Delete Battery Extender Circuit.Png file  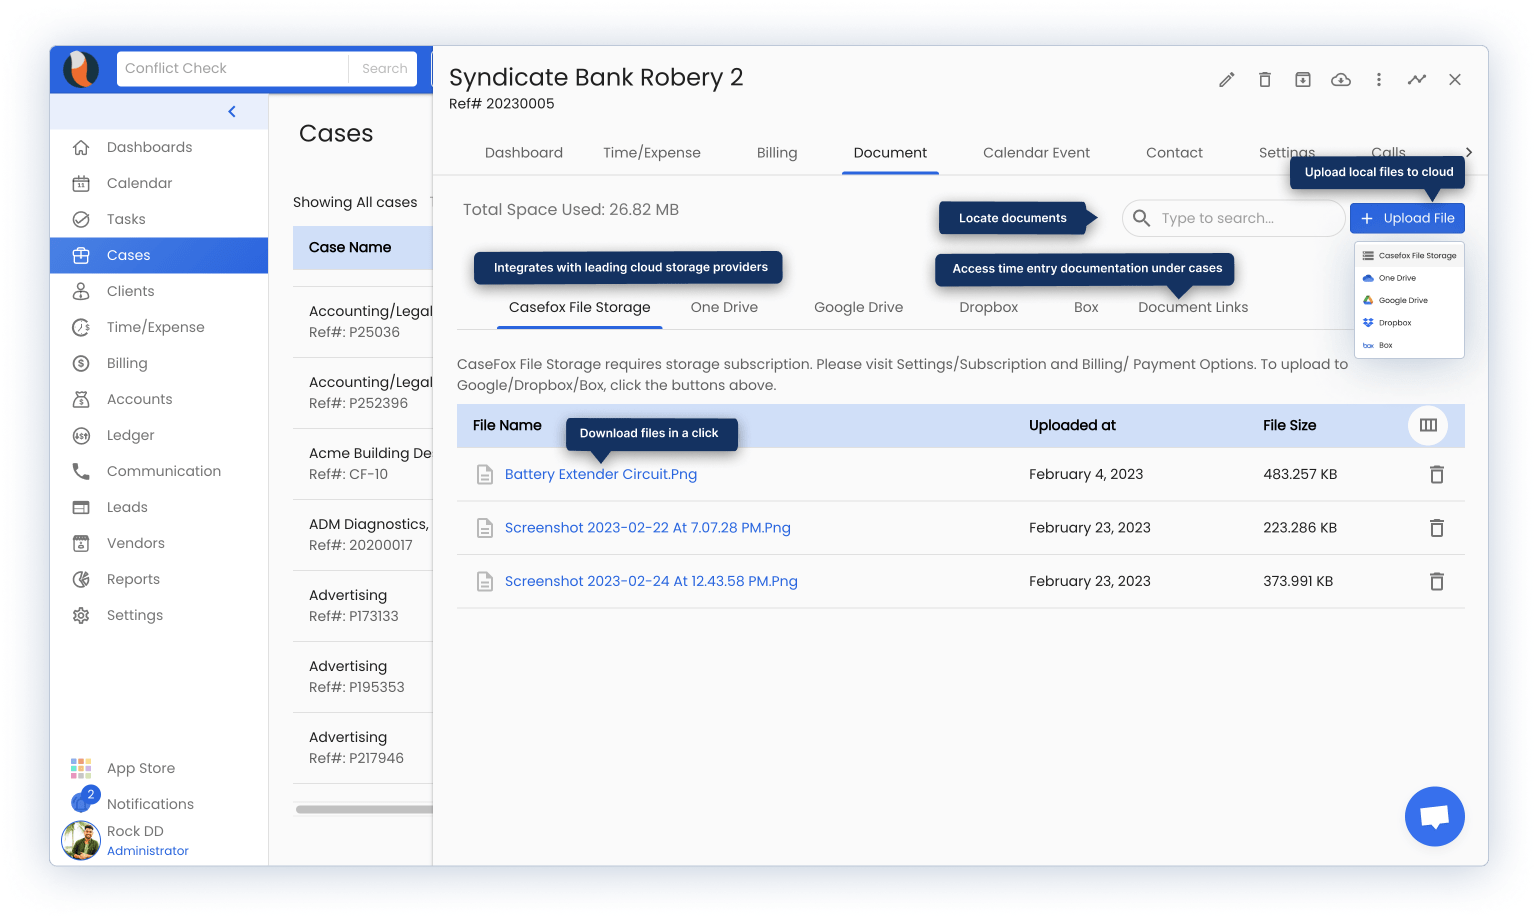(x=1436, y=475)
